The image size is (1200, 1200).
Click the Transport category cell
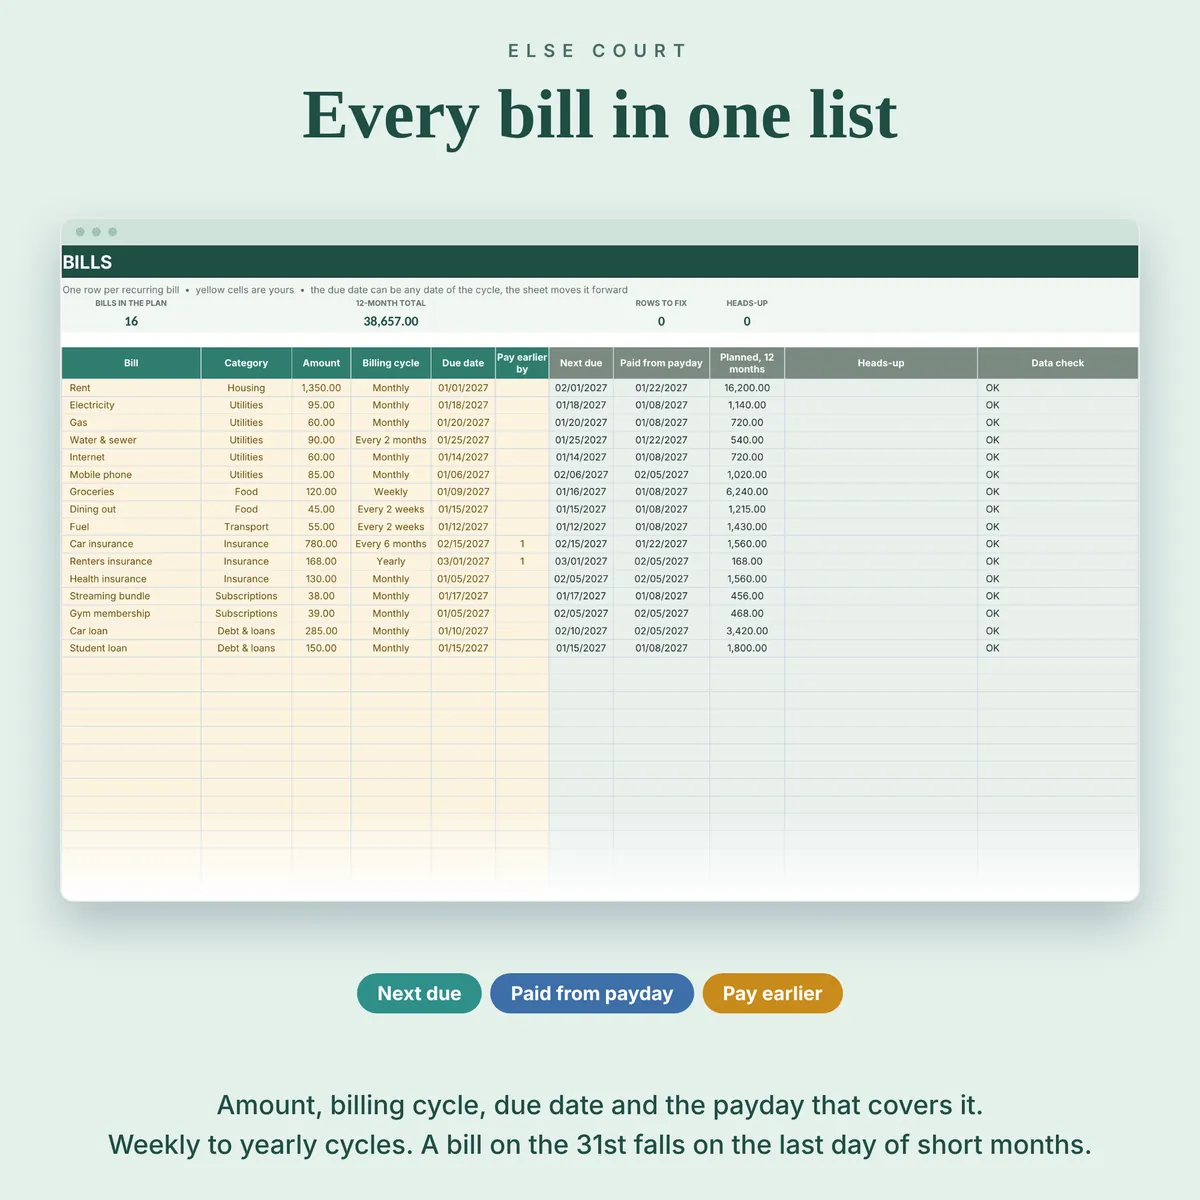tap(246, 527)
